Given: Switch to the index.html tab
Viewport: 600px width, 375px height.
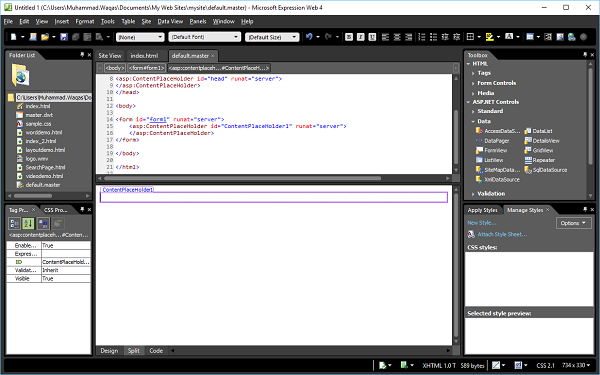Looking at the screenshot, I should (144, 55).
